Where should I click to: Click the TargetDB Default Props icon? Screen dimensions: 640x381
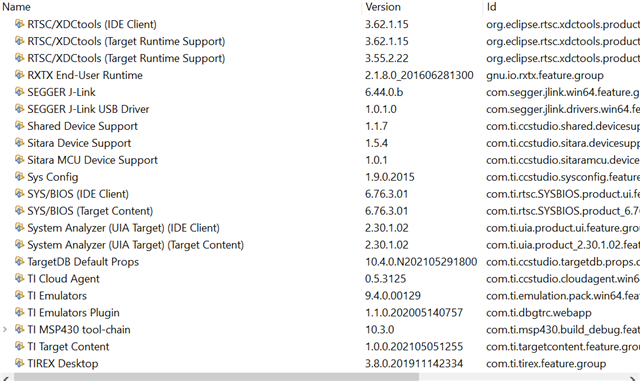coord(19,261)
